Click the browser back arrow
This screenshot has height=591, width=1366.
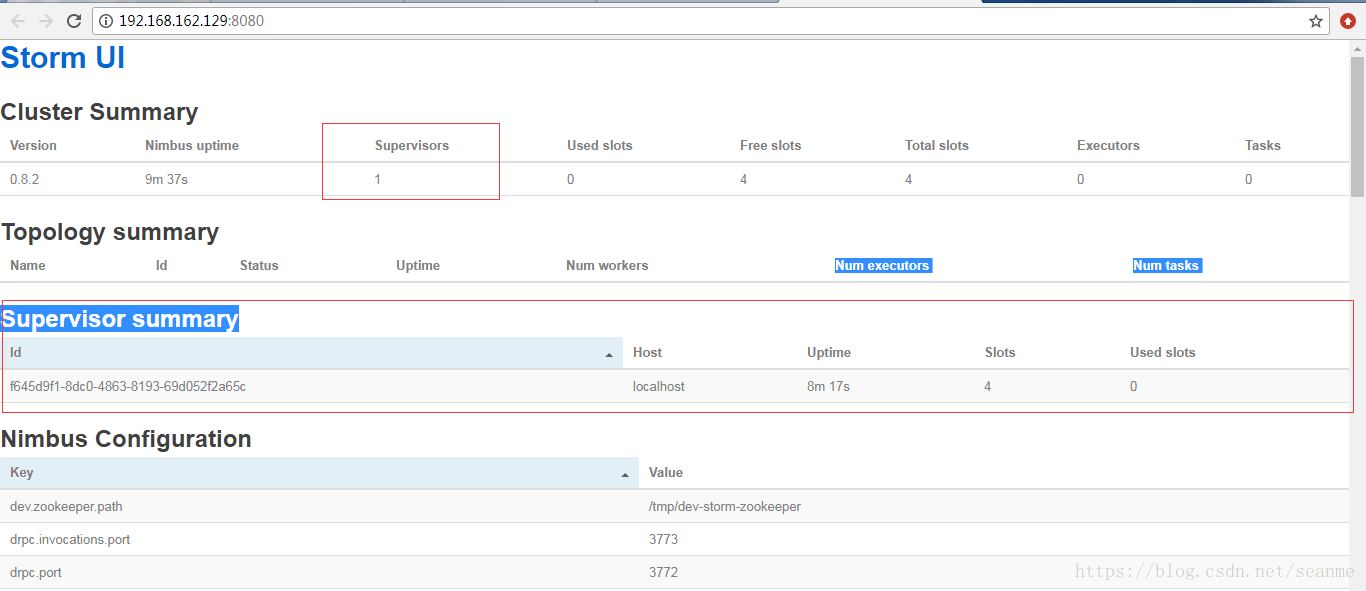18,21
